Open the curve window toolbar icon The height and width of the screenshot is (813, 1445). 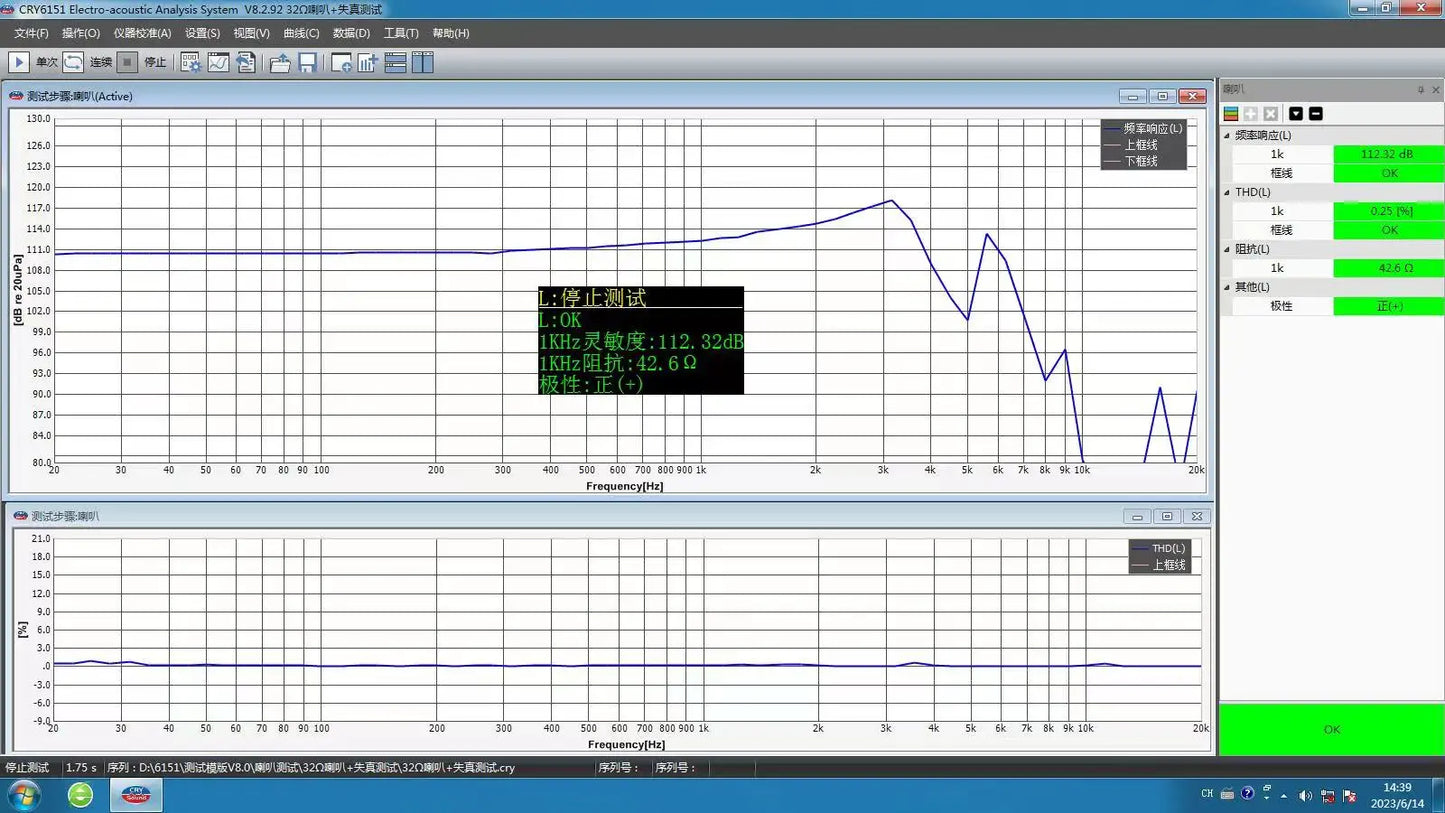pos(218,62)
